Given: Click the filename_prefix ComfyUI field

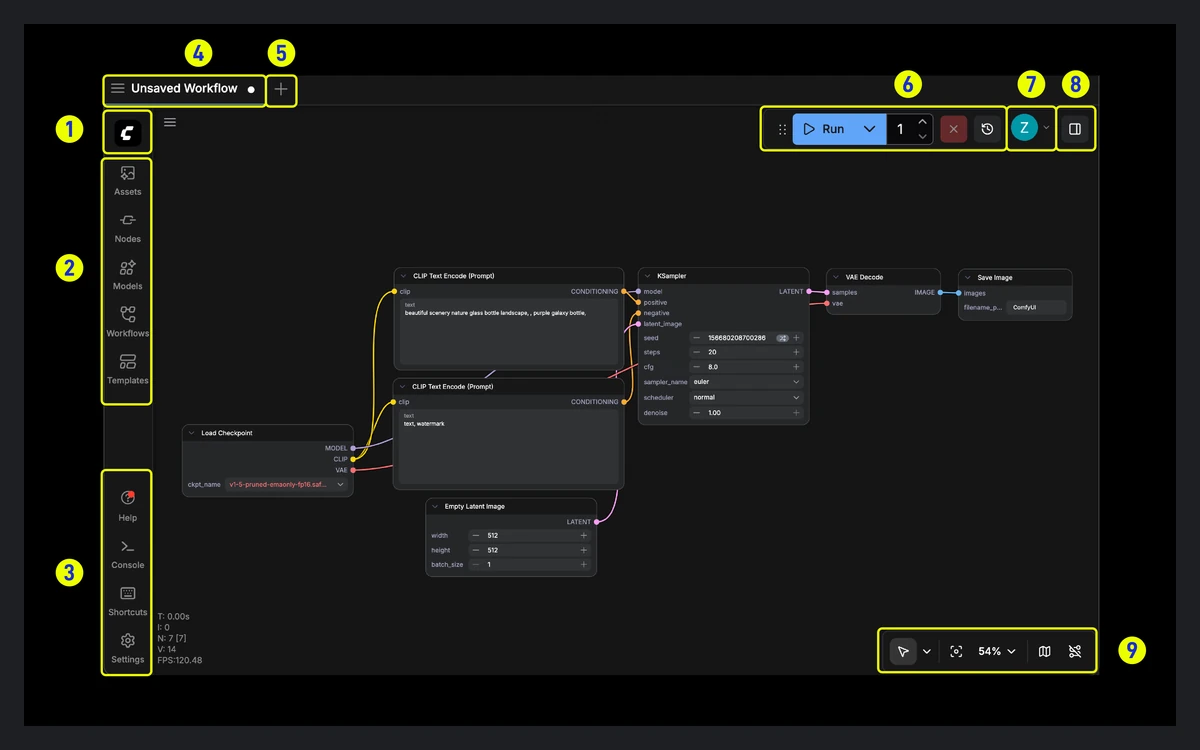Looking at the screenshot, I should 1036,307.
